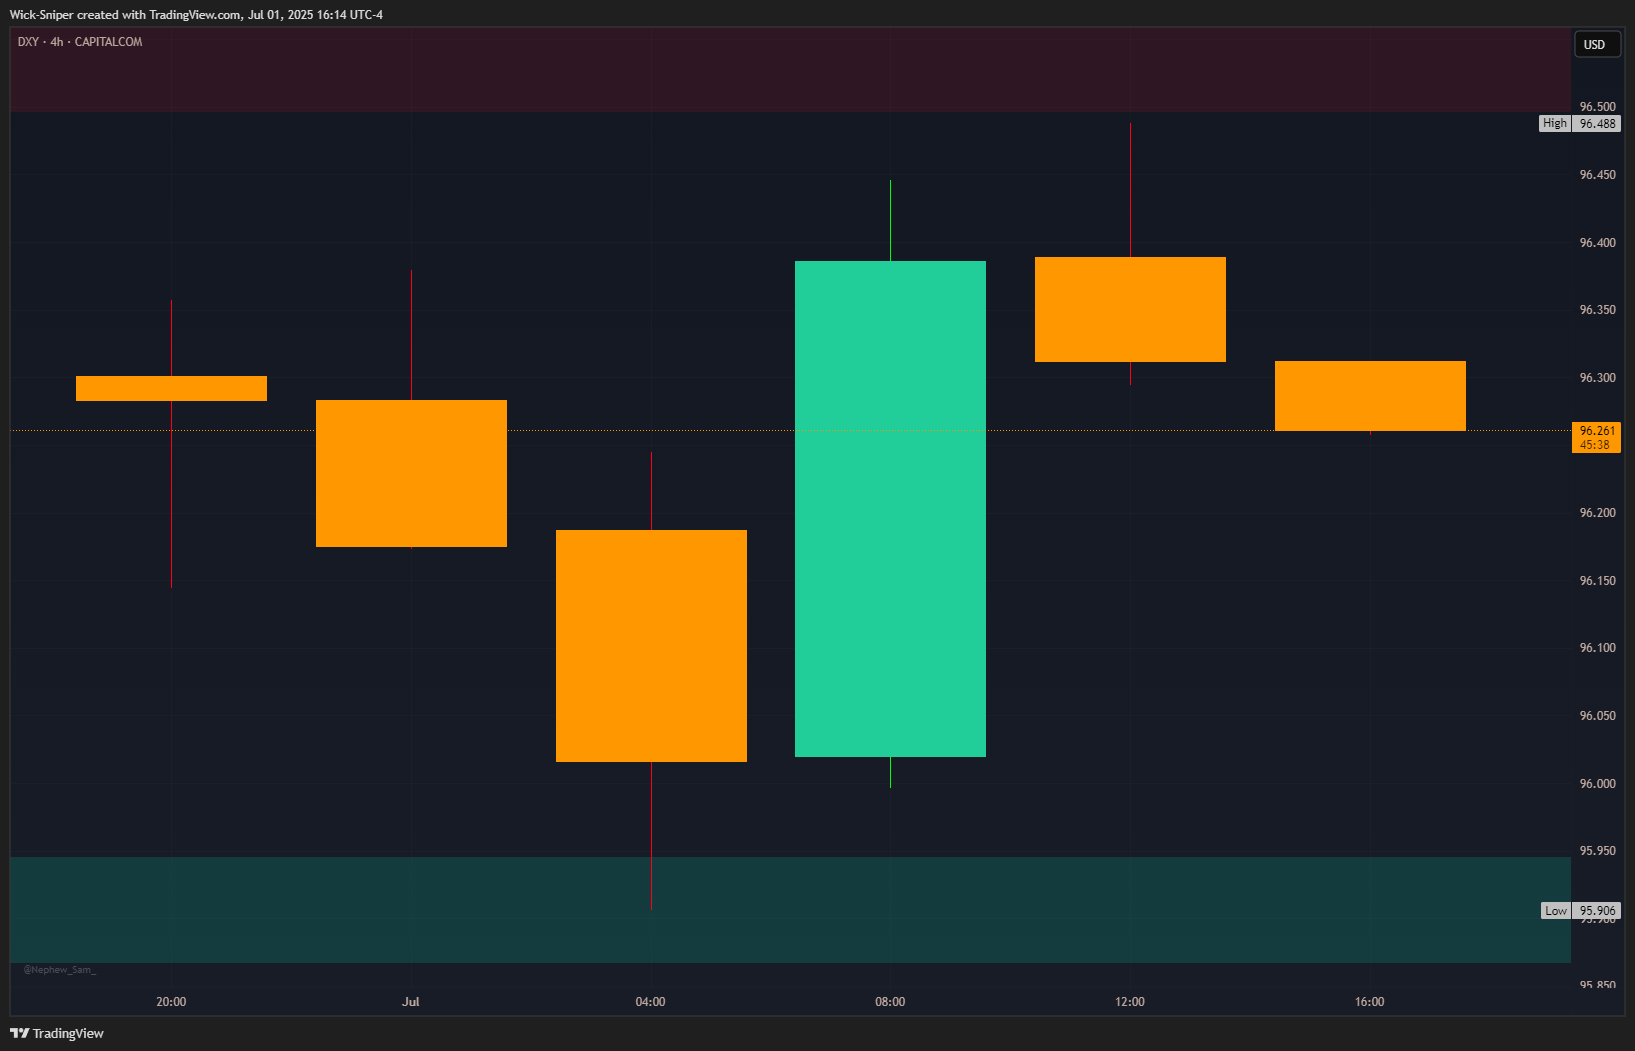Select the High 96.488 price label
Viewport: 1635px width, 1051px height.
1580,124
